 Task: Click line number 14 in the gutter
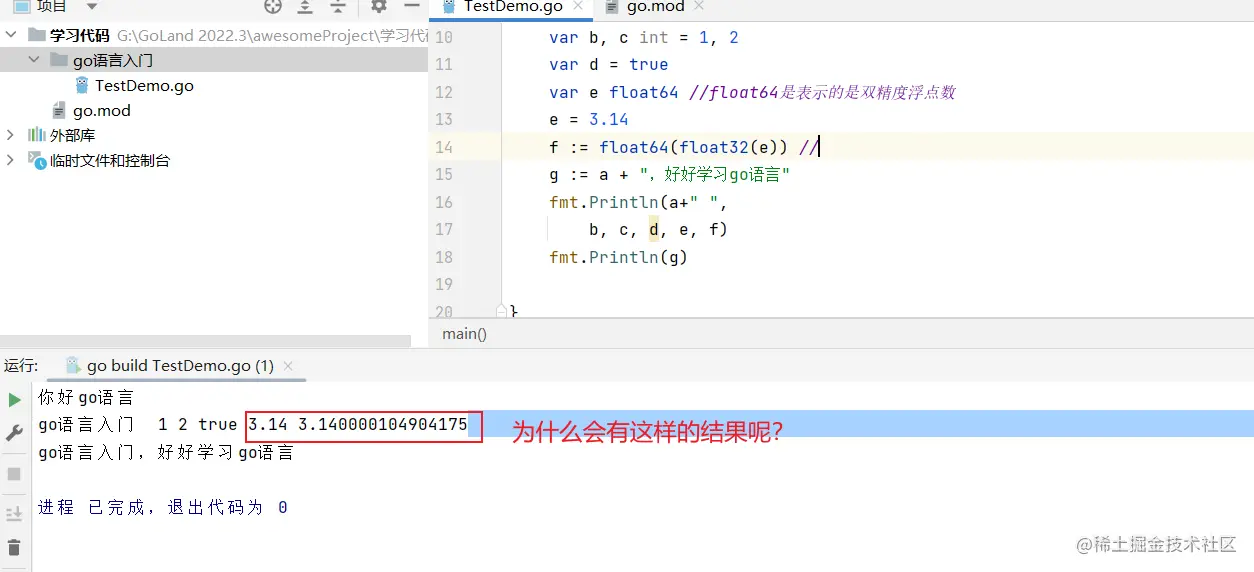coord(443,147)
